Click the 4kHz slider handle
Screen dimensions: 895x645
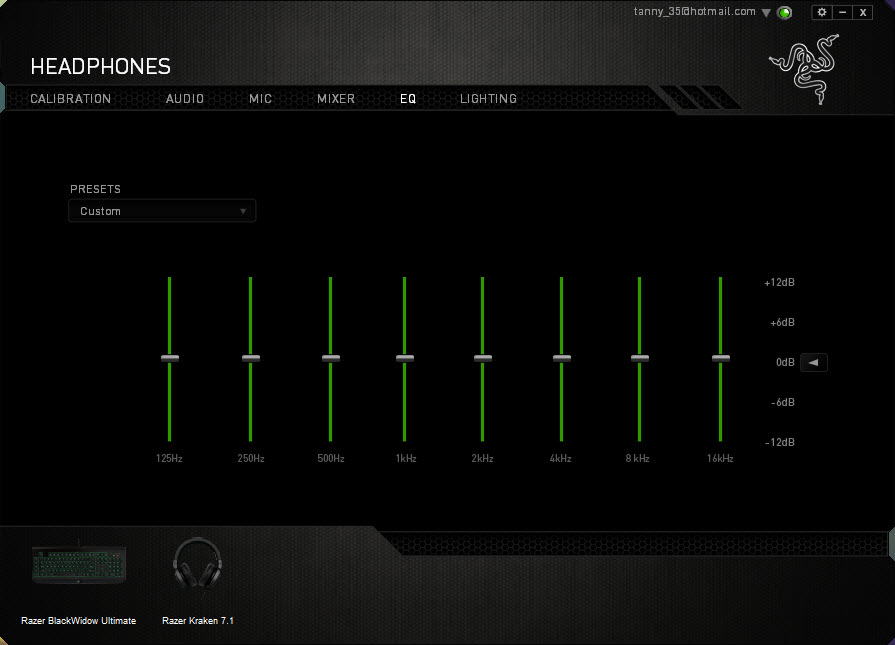click(562, 358)
